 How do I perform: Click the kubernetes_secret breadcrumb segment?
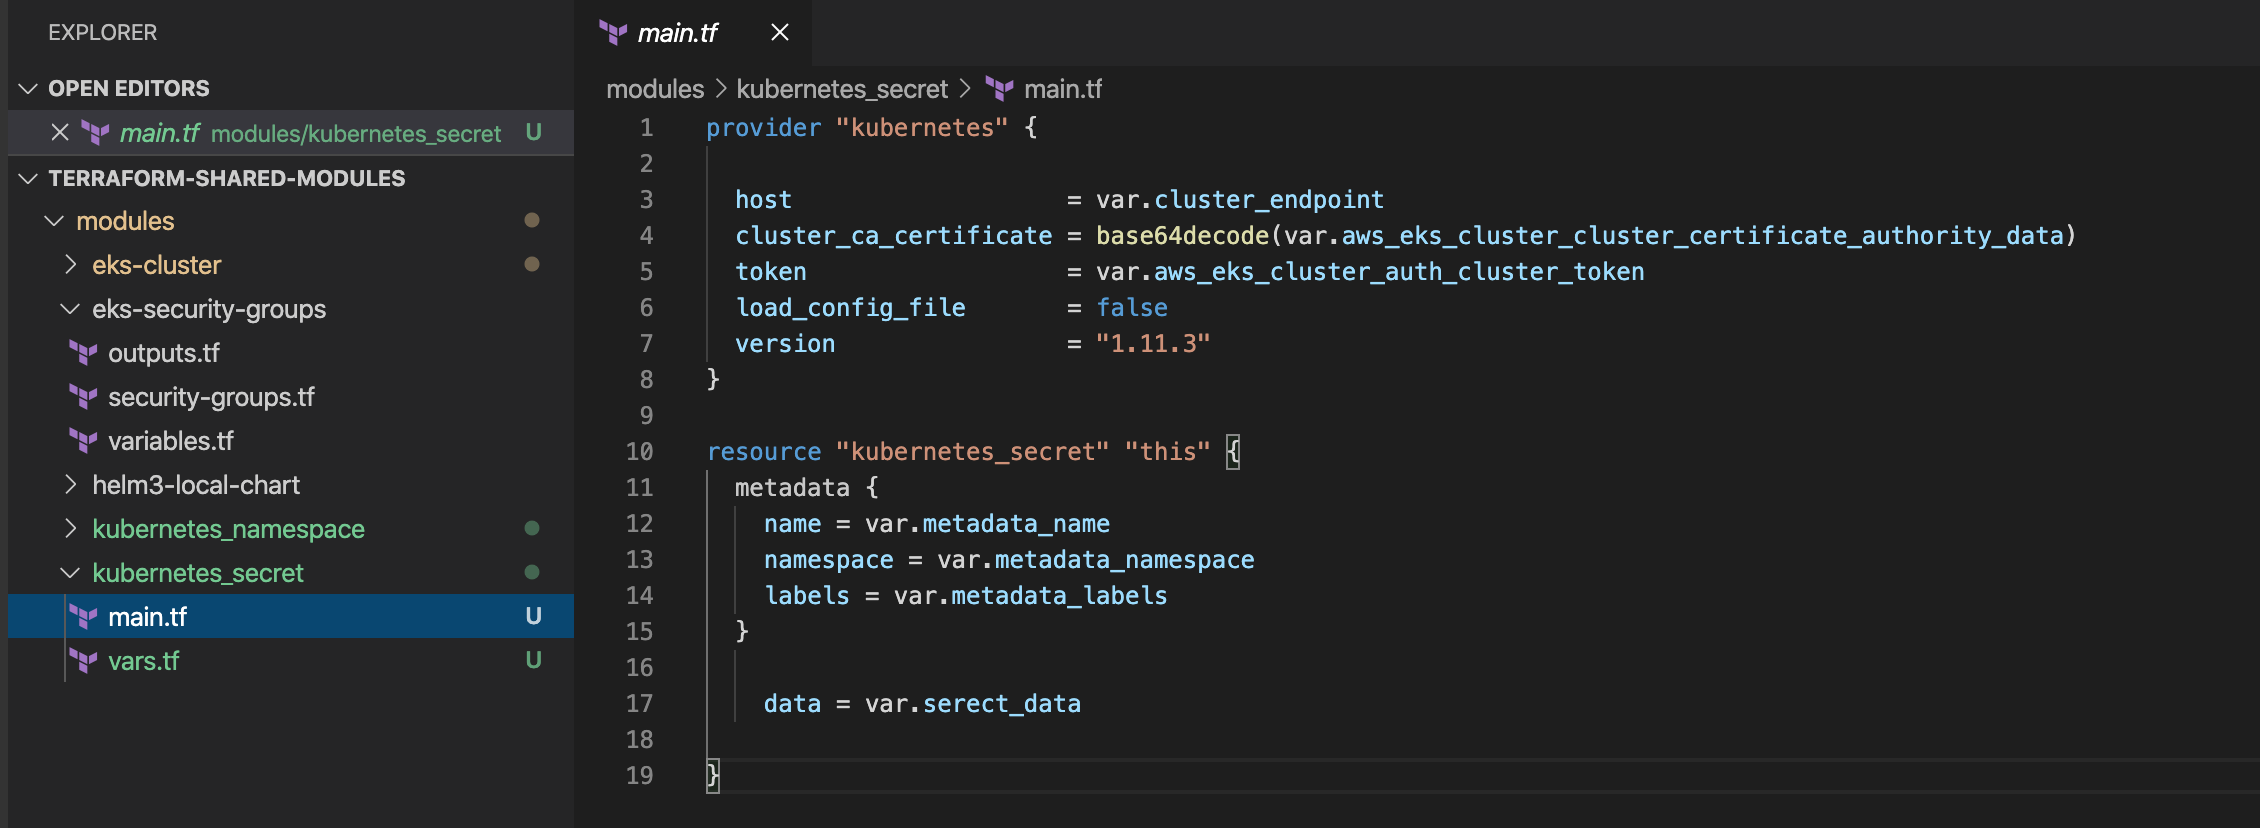[x=842, y=89]
